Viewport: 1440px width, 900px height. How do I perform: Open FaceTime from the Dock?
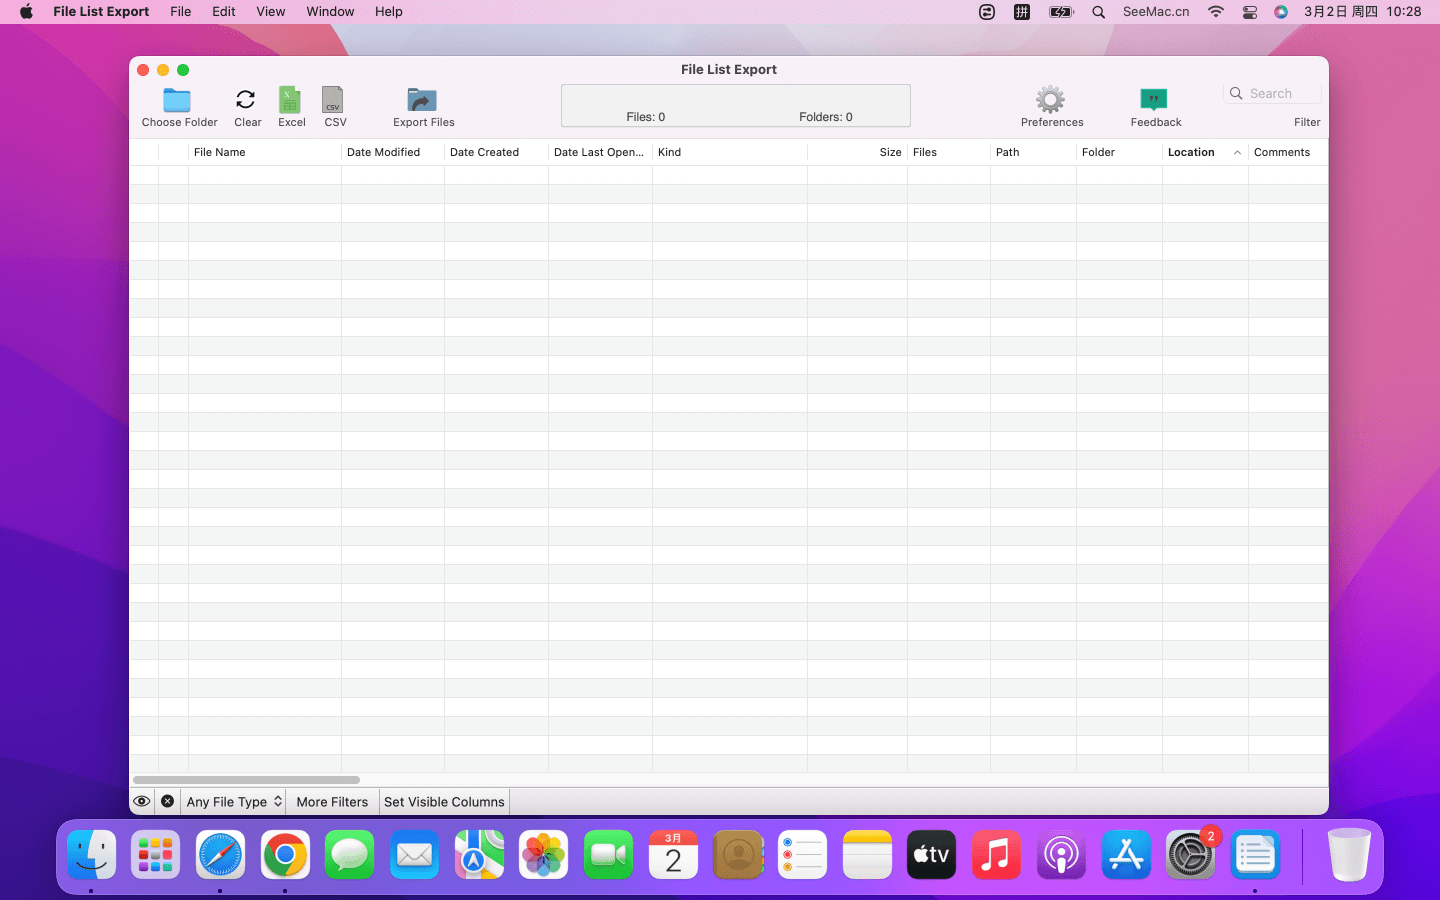pos(608,855)
